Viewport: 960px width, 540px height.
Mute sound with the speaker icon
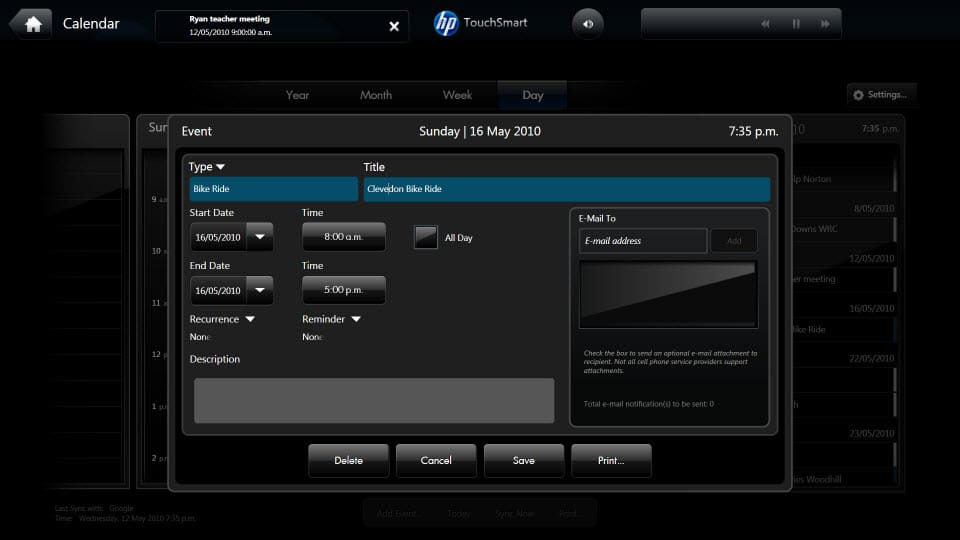pyautogui.click(x=588, y=24)
